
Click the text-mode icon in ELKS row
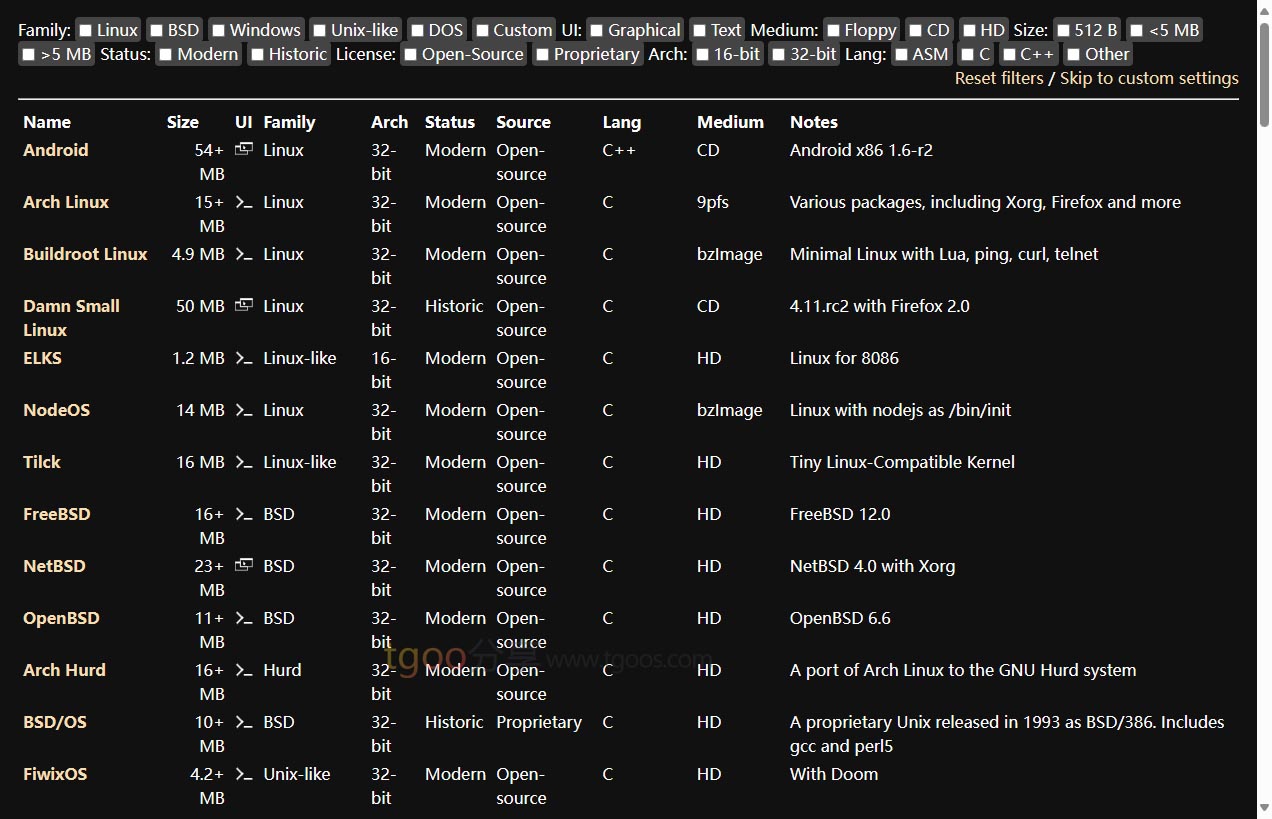click(x=243, y=358)
